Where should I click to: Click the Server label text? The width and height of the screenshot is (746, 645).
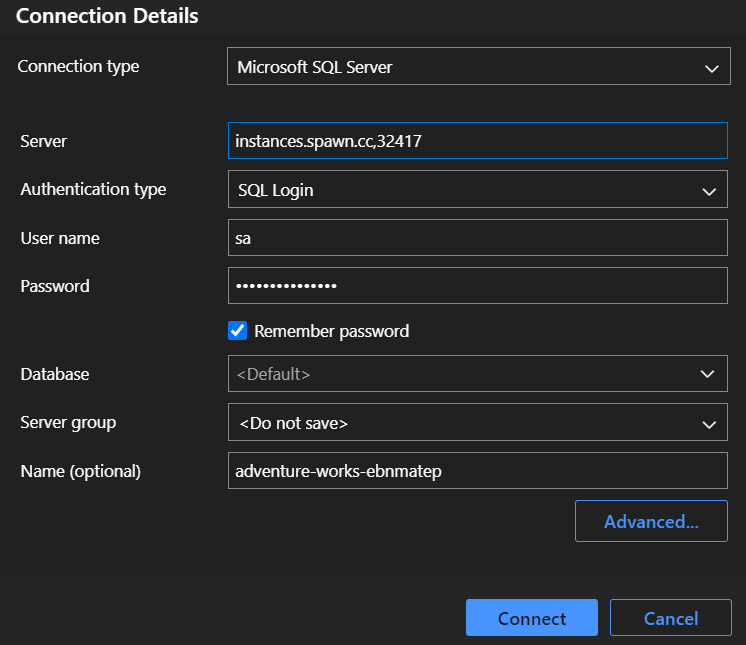tap(43, 141)
